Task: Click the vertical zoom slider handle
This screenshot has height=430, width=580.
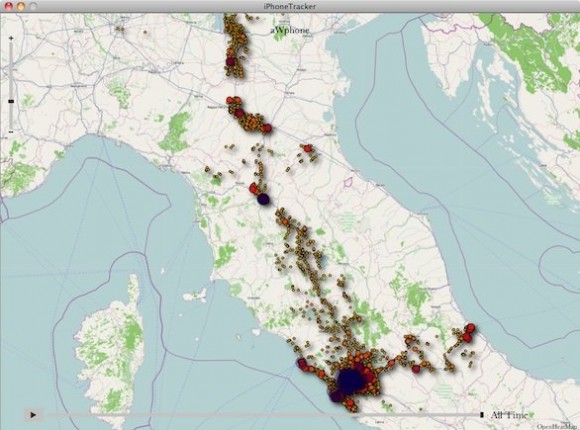Action: click(x=11, y=101)
